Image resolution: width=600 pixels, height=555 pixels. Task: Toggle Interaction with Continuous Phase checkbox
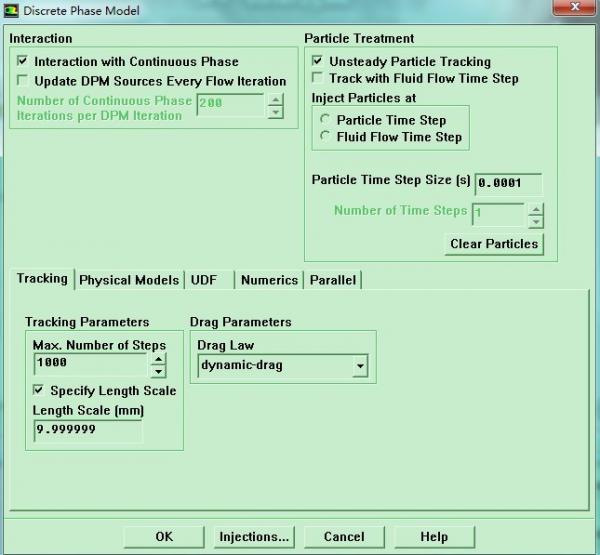pos(22,61)
